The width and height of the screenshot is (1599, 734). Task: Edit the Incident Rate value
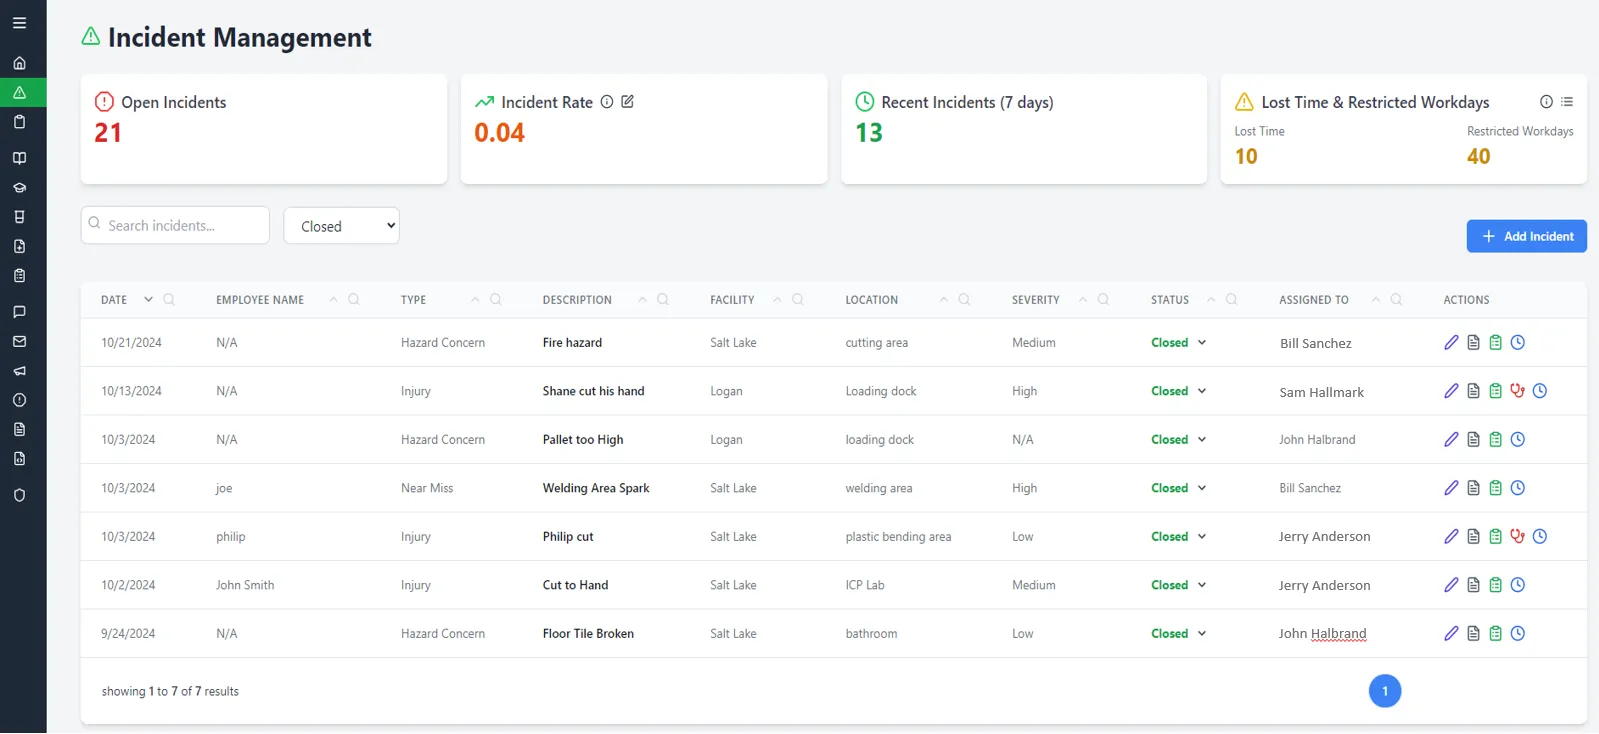point(627,101)
